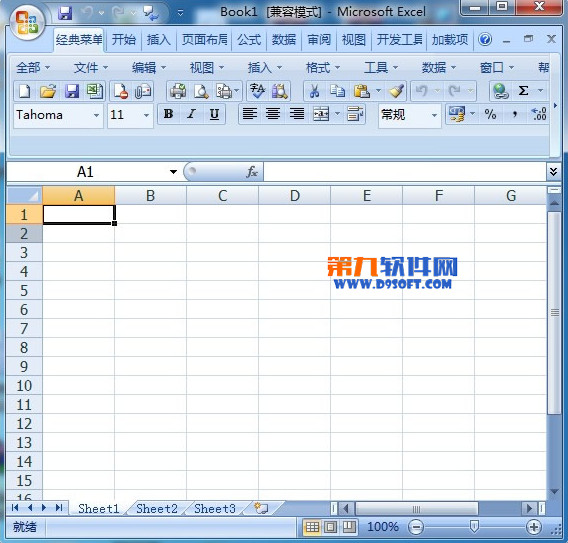
Task: Open the 工具 menu
Action: tap(381, 67)
